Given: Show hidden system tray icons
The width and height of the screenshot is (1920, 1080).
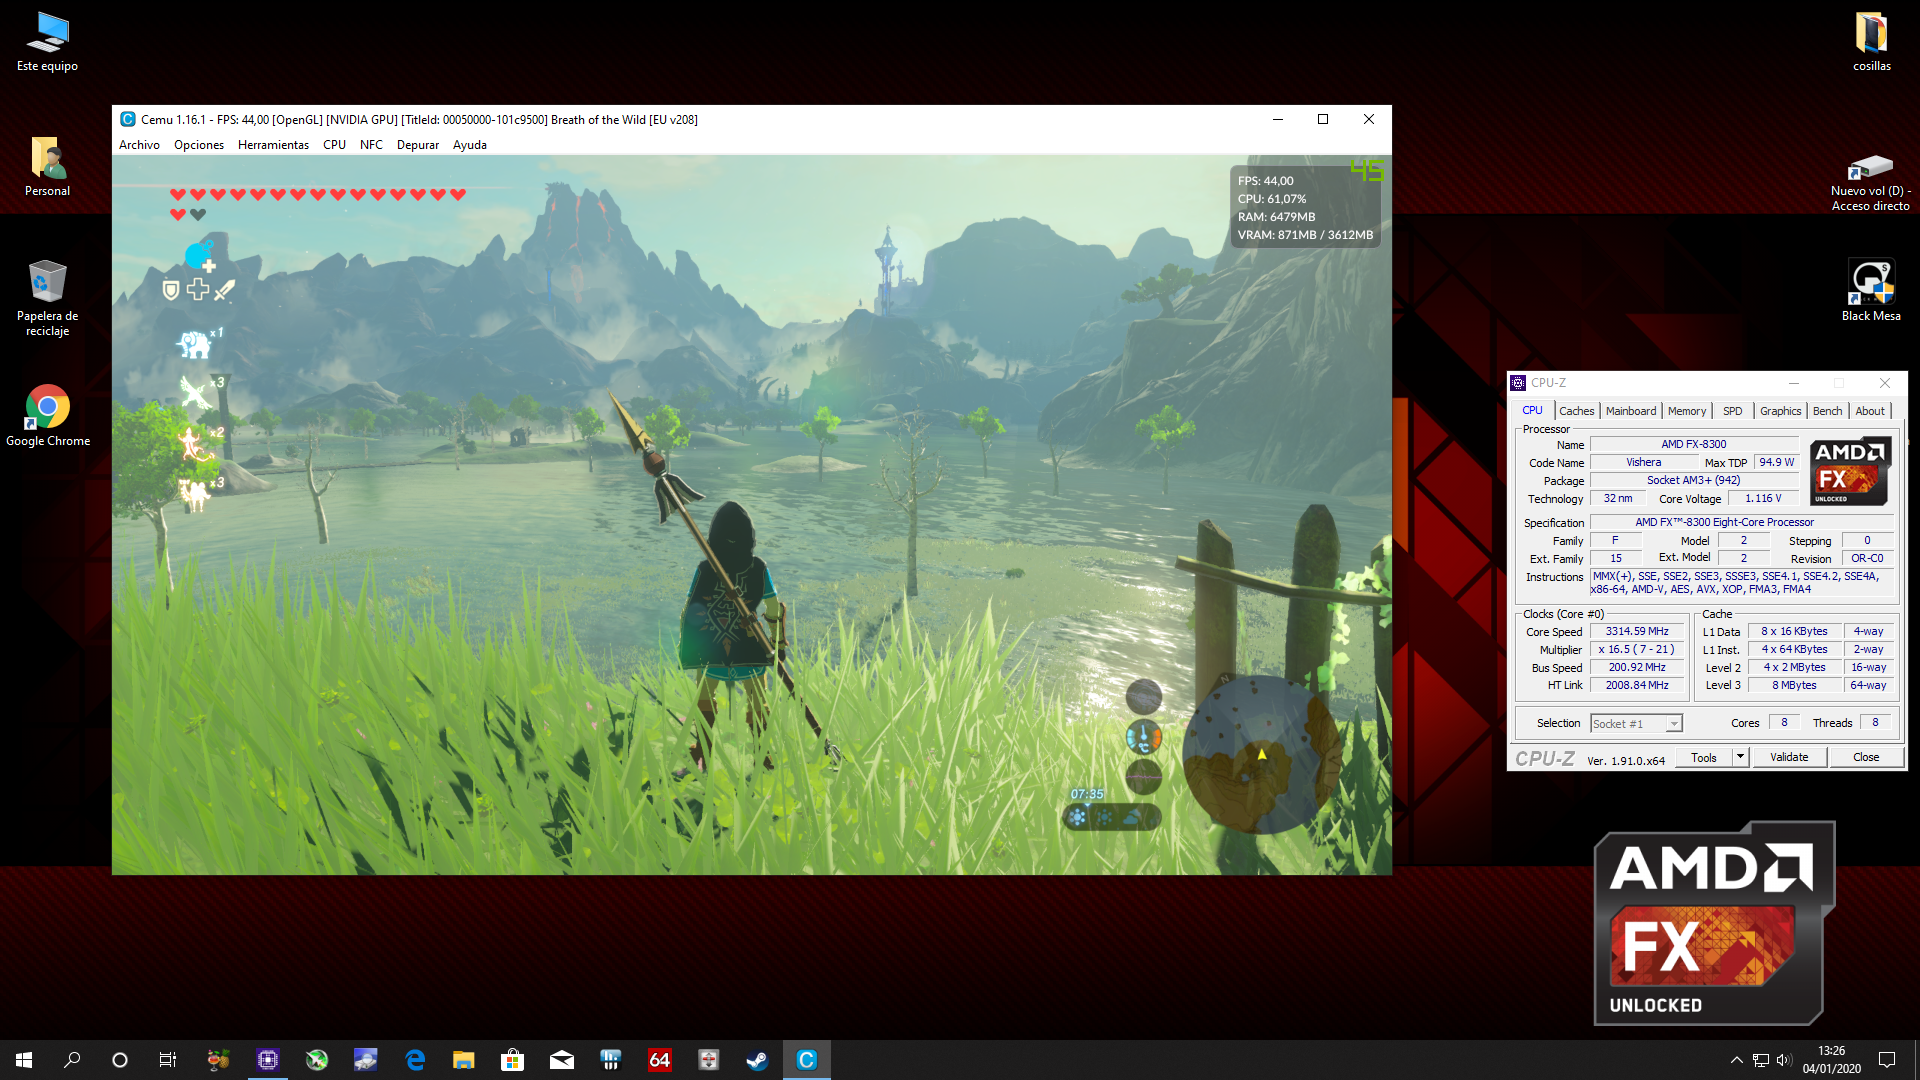Looking at the screenshot, I should tap(1736, 1060).
